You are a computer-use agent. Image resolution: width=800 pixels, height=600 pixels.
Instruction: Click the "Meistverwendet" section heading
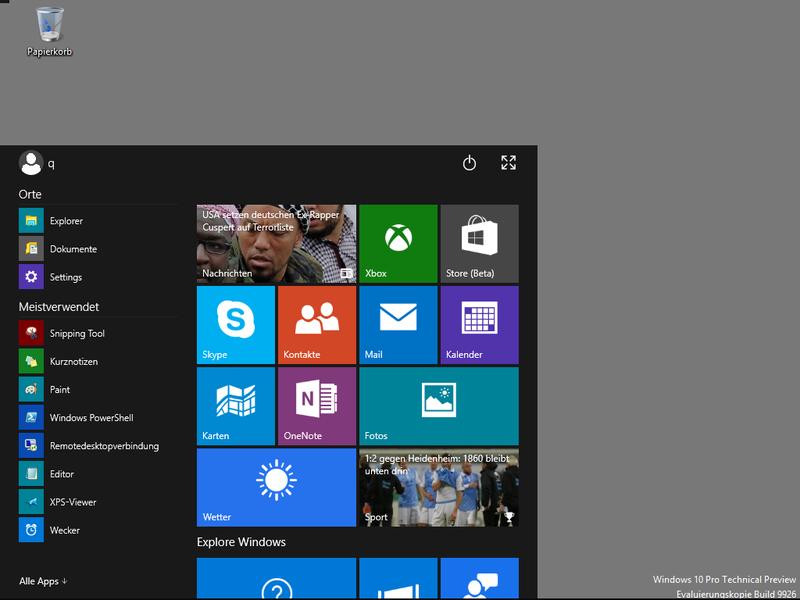(x=59, y=307)
